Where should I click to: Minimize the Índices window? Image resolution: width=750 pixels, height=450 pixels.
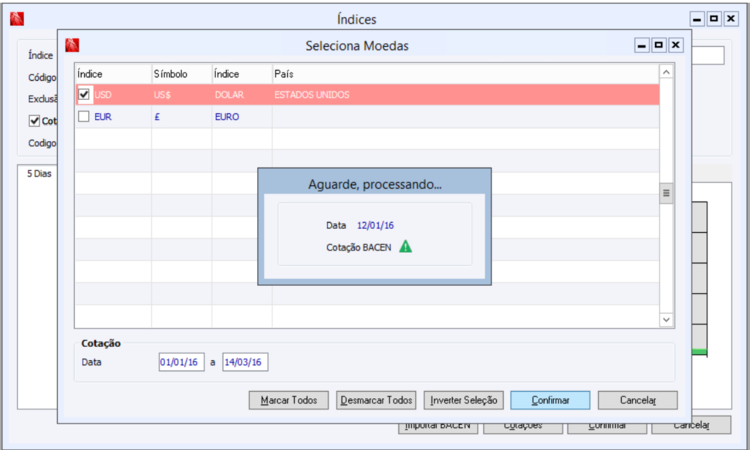coord(697,19)
